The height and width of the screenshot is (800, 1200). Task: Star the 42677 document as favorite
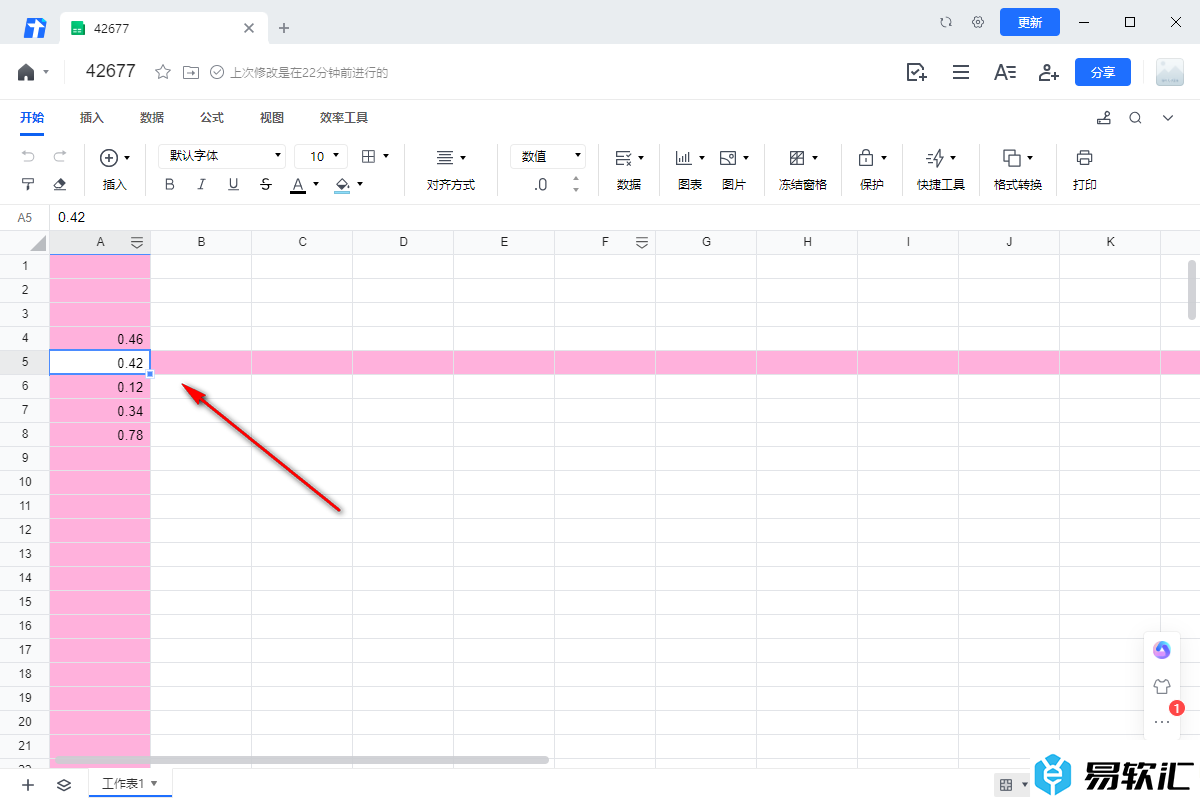(163, 72)
